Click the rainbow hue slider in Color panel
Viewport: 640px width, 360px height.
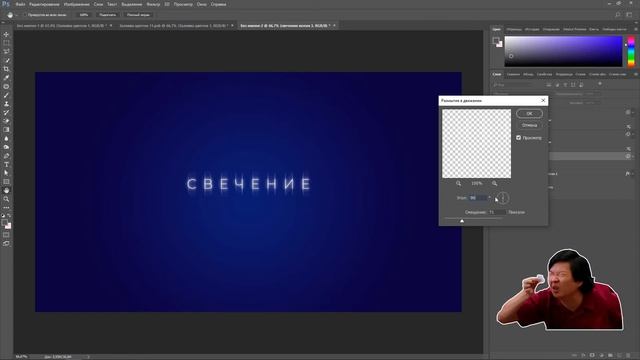[631, 51]
